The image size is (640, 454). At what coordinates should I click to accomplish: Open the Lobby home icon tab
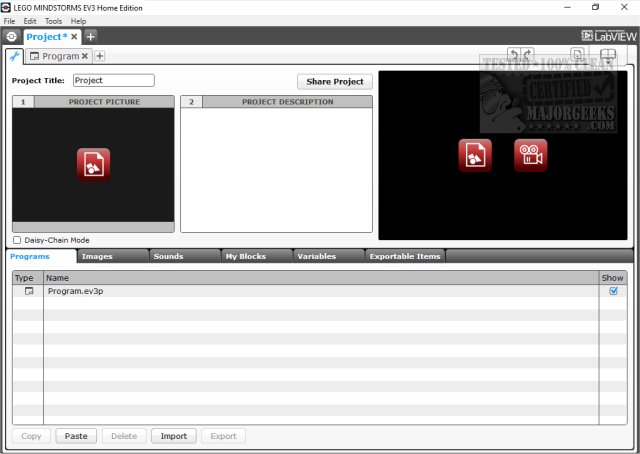point(11,37)
